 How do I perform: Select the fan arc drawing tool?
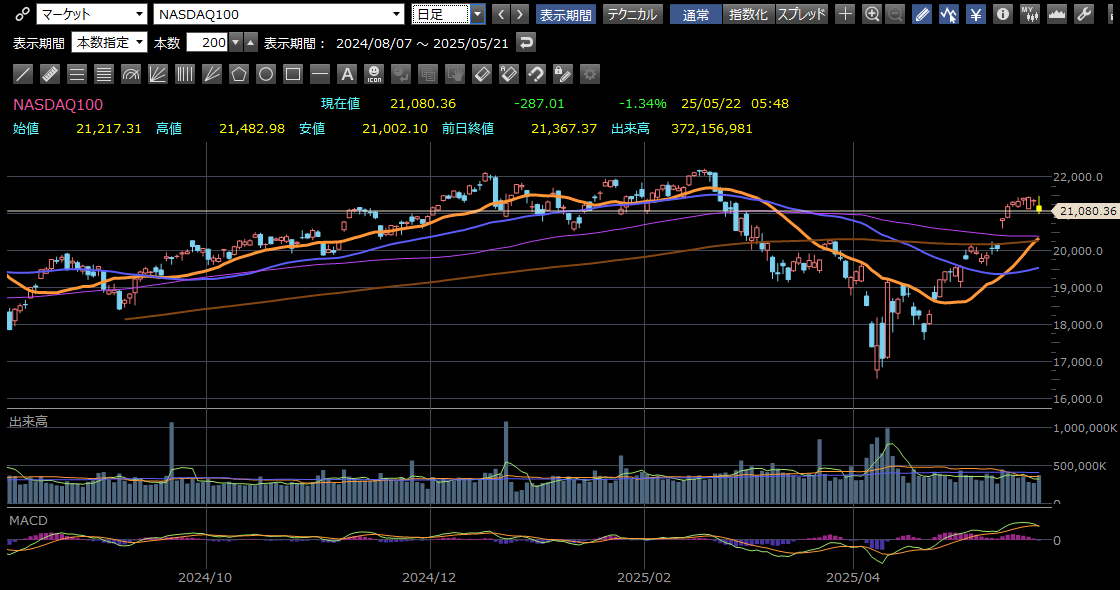coord(131,74)
